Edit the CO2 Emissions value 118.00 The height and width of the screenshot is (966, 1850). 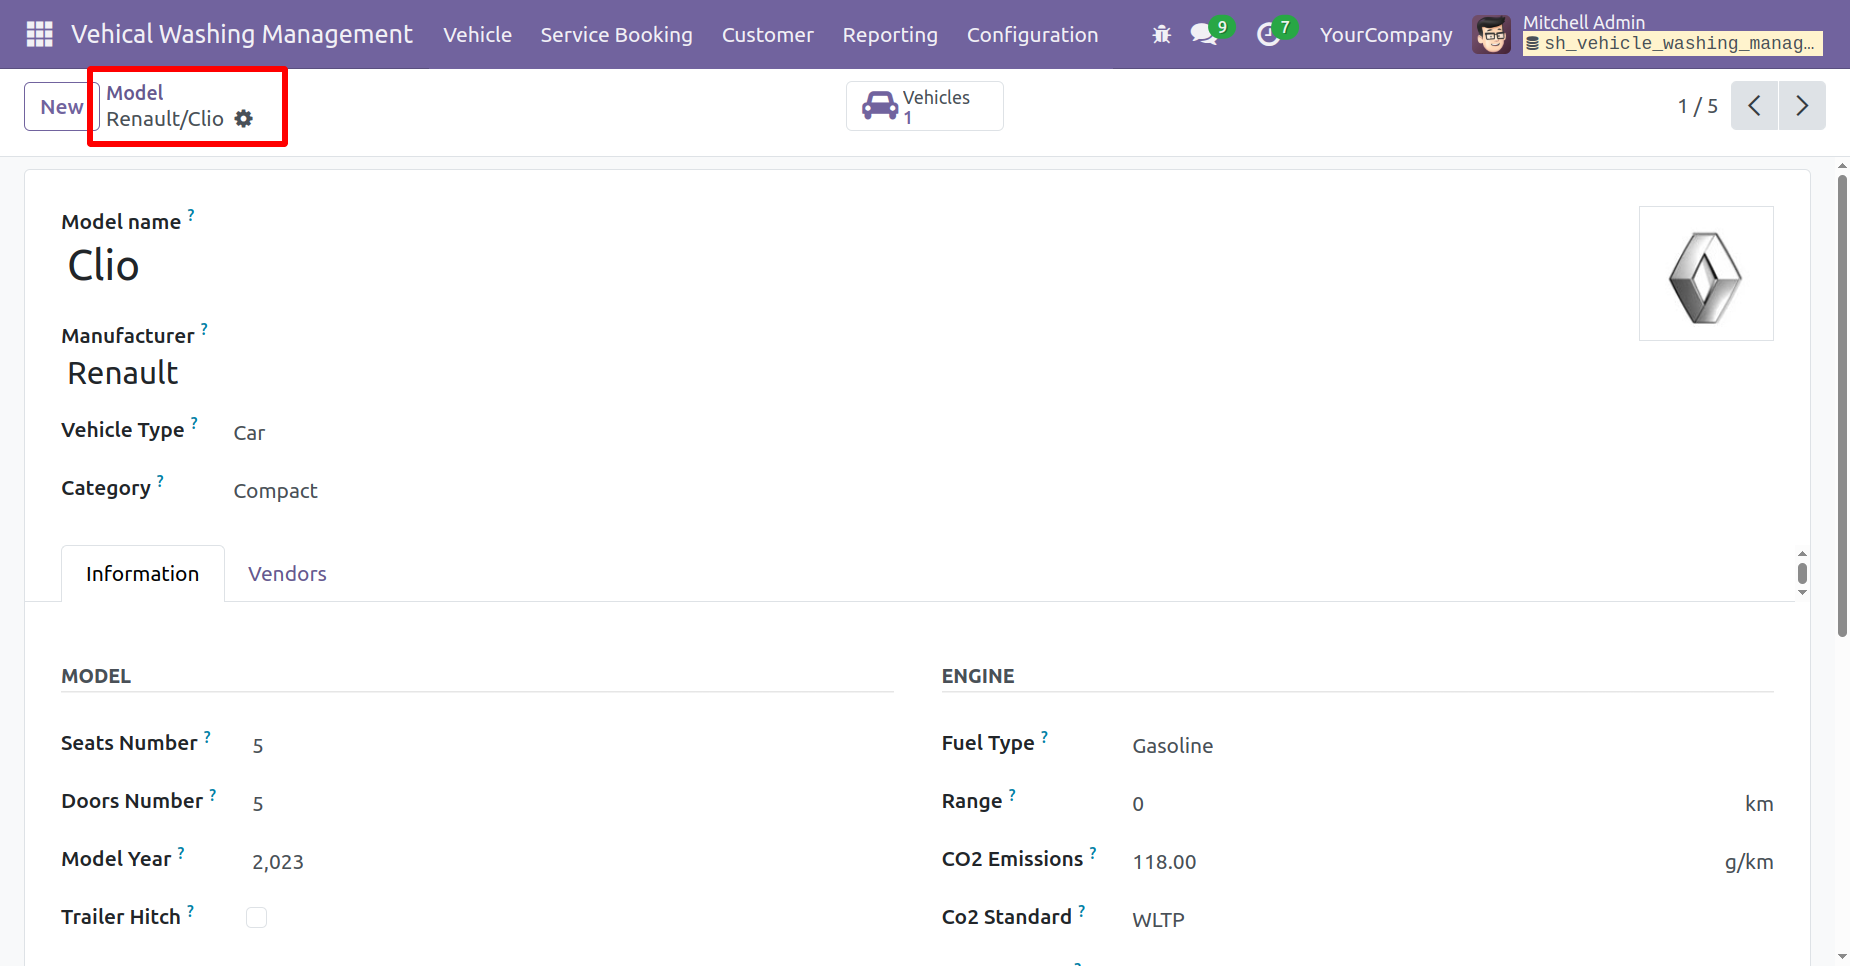point(1164,862)
